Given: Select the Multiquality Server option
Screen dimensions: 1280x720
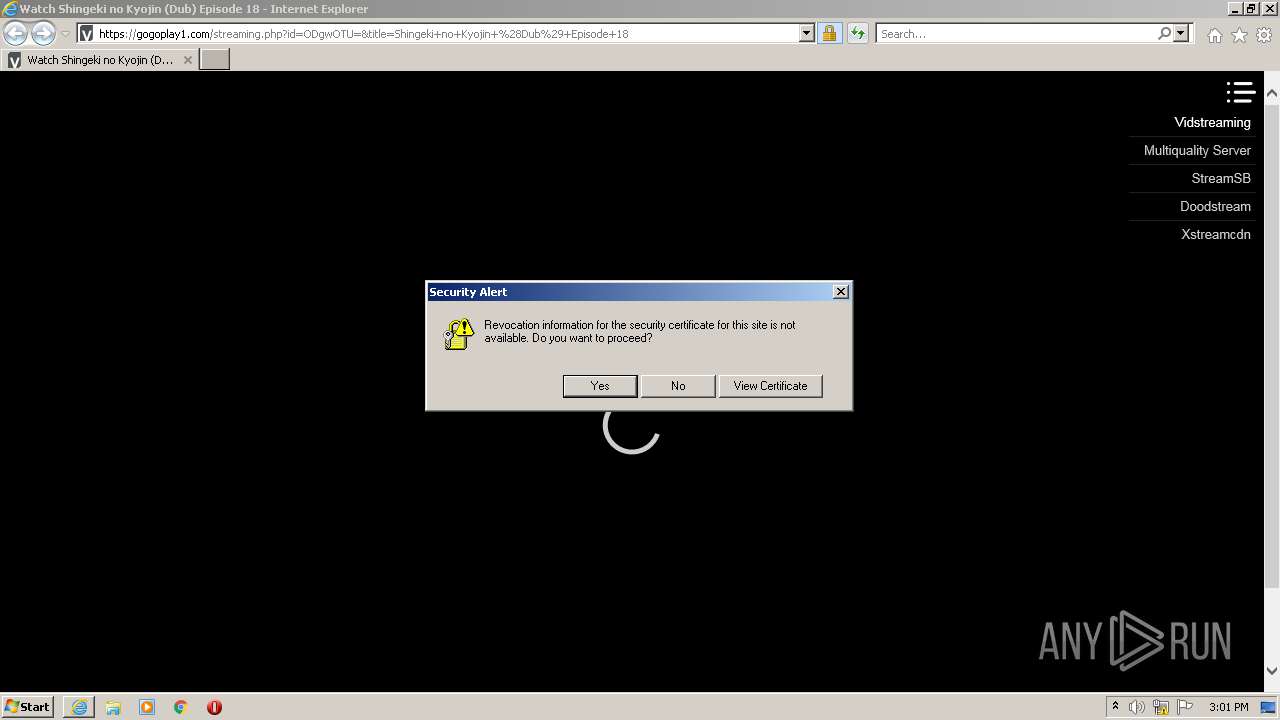Looking at the screenshot, I should click(x=1197, y=150).
